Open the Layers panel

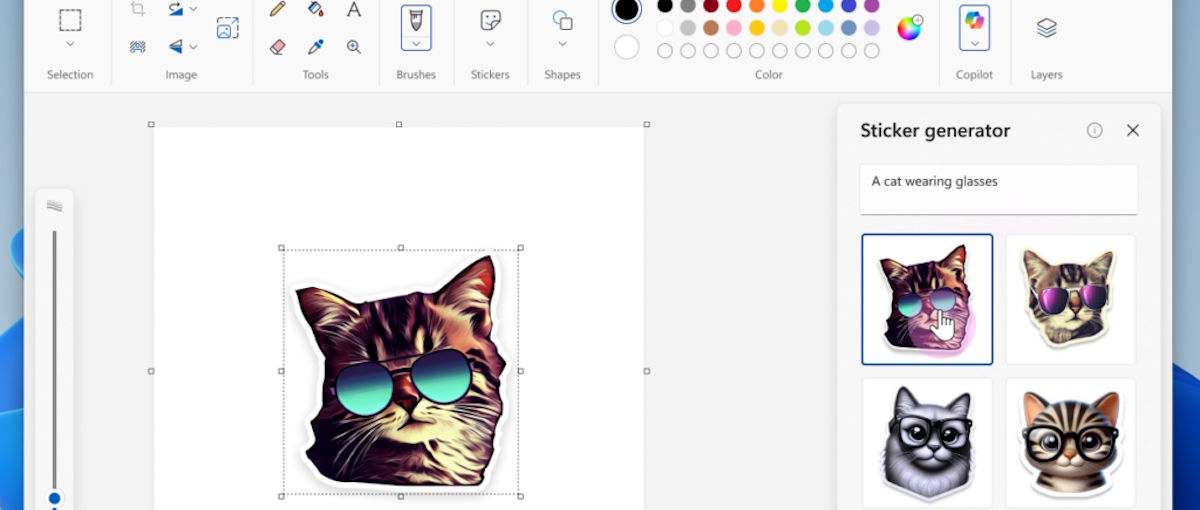[x=1047, y=28]
